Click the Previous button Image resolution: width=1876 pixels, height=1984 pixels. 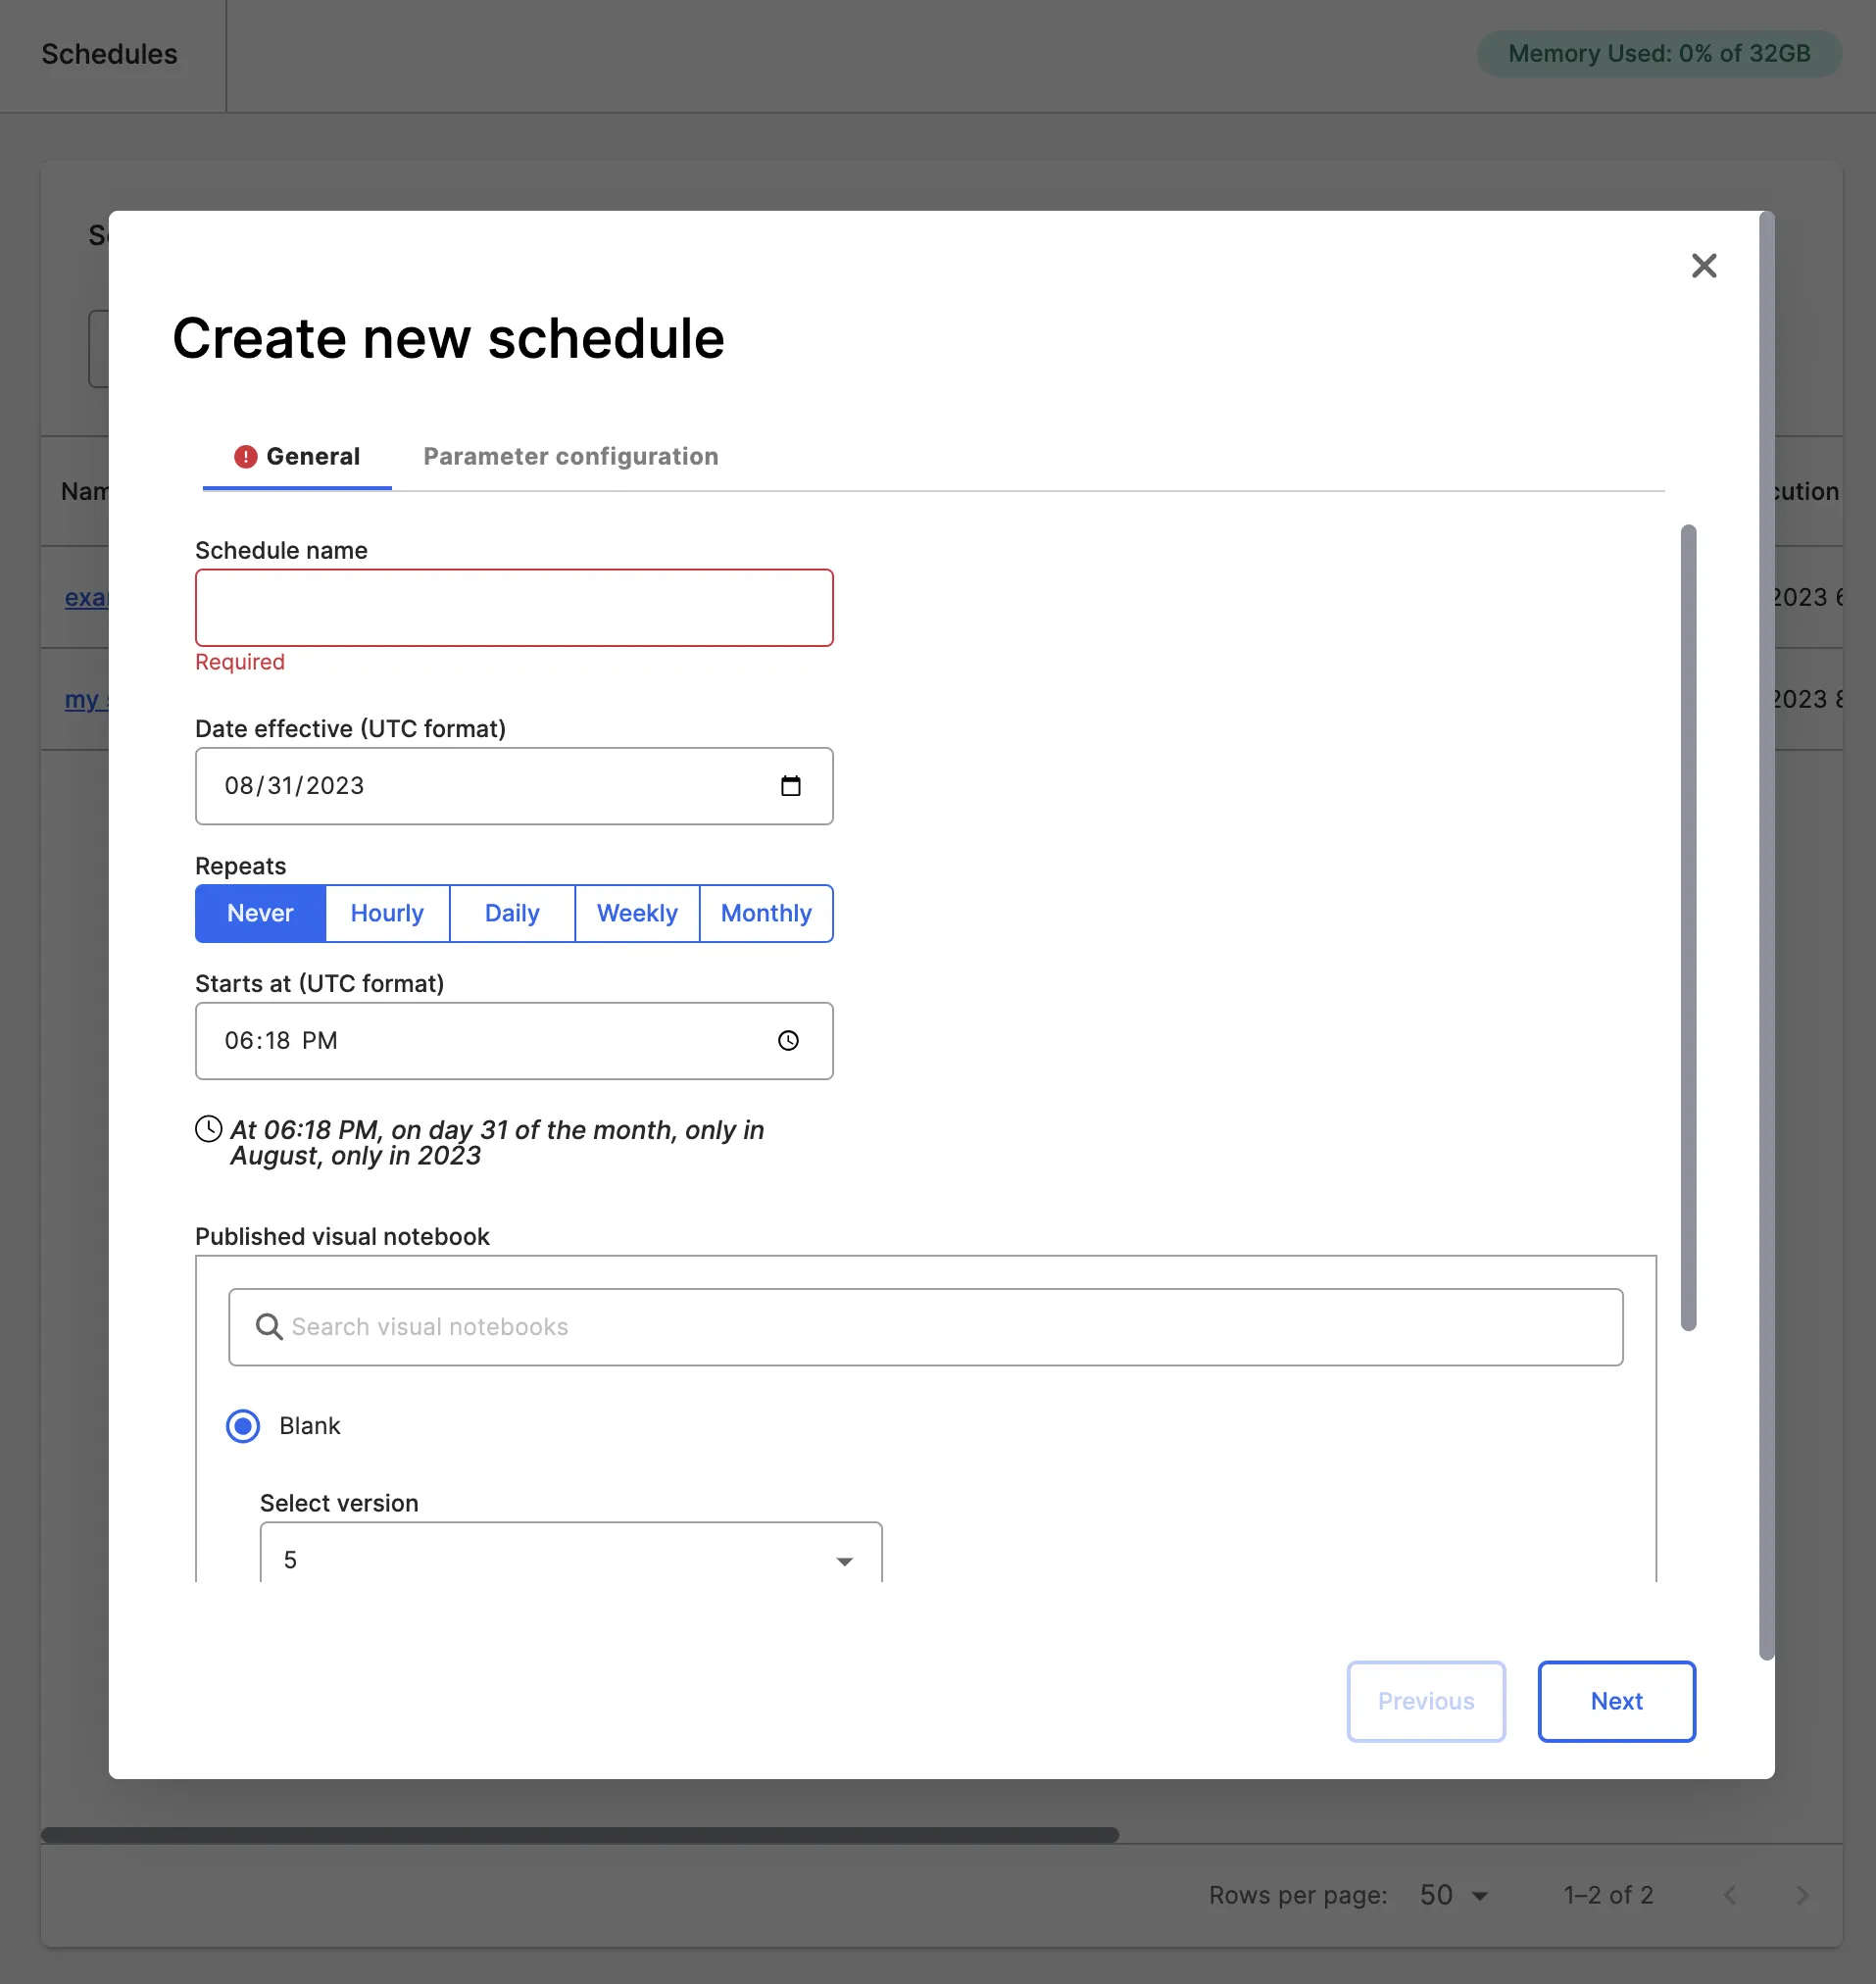[1425, 1701]
